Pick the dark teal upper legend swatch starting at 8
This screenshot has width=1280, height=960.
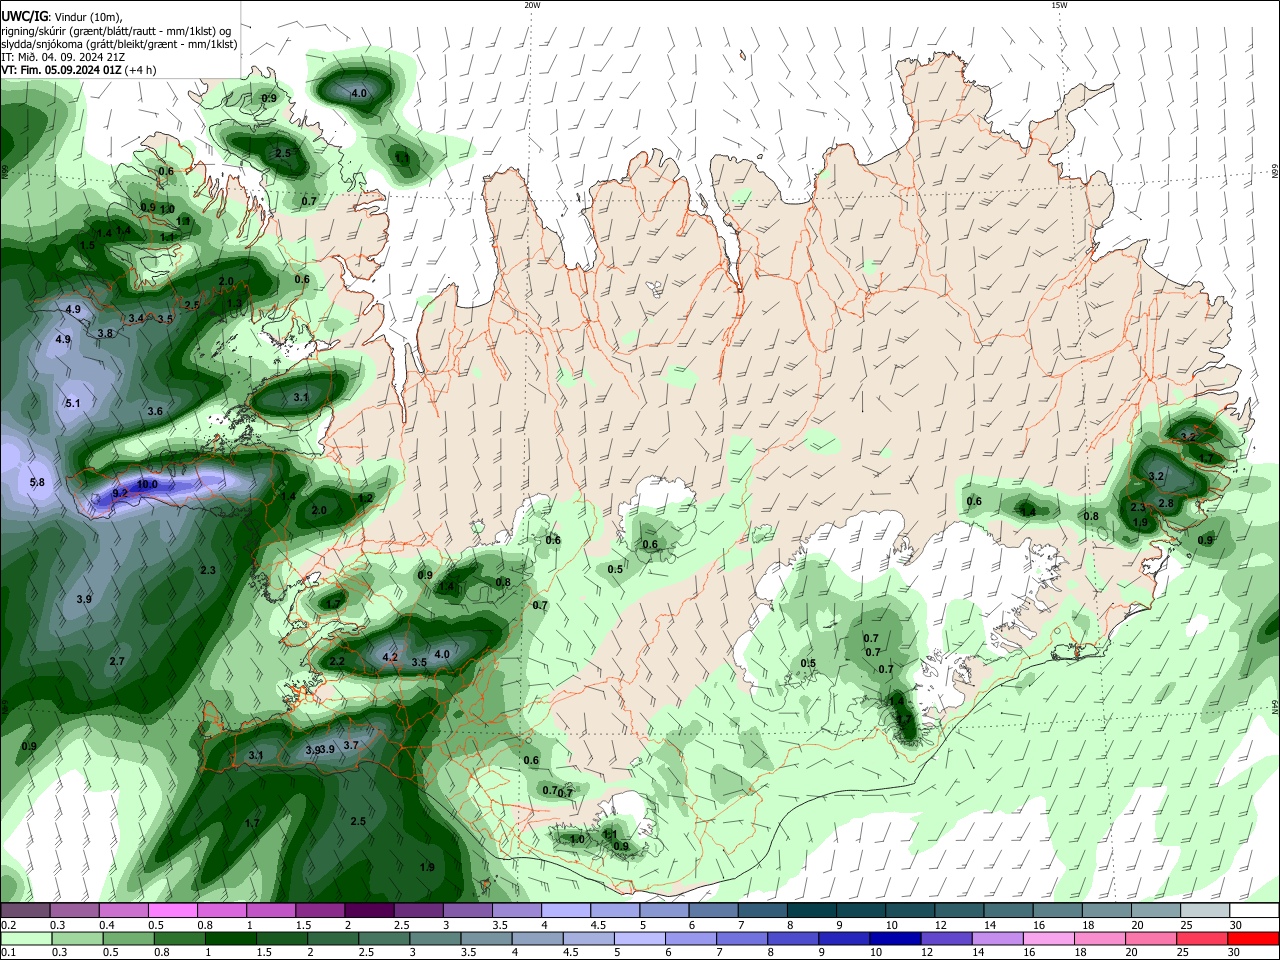tap(812, 911)
